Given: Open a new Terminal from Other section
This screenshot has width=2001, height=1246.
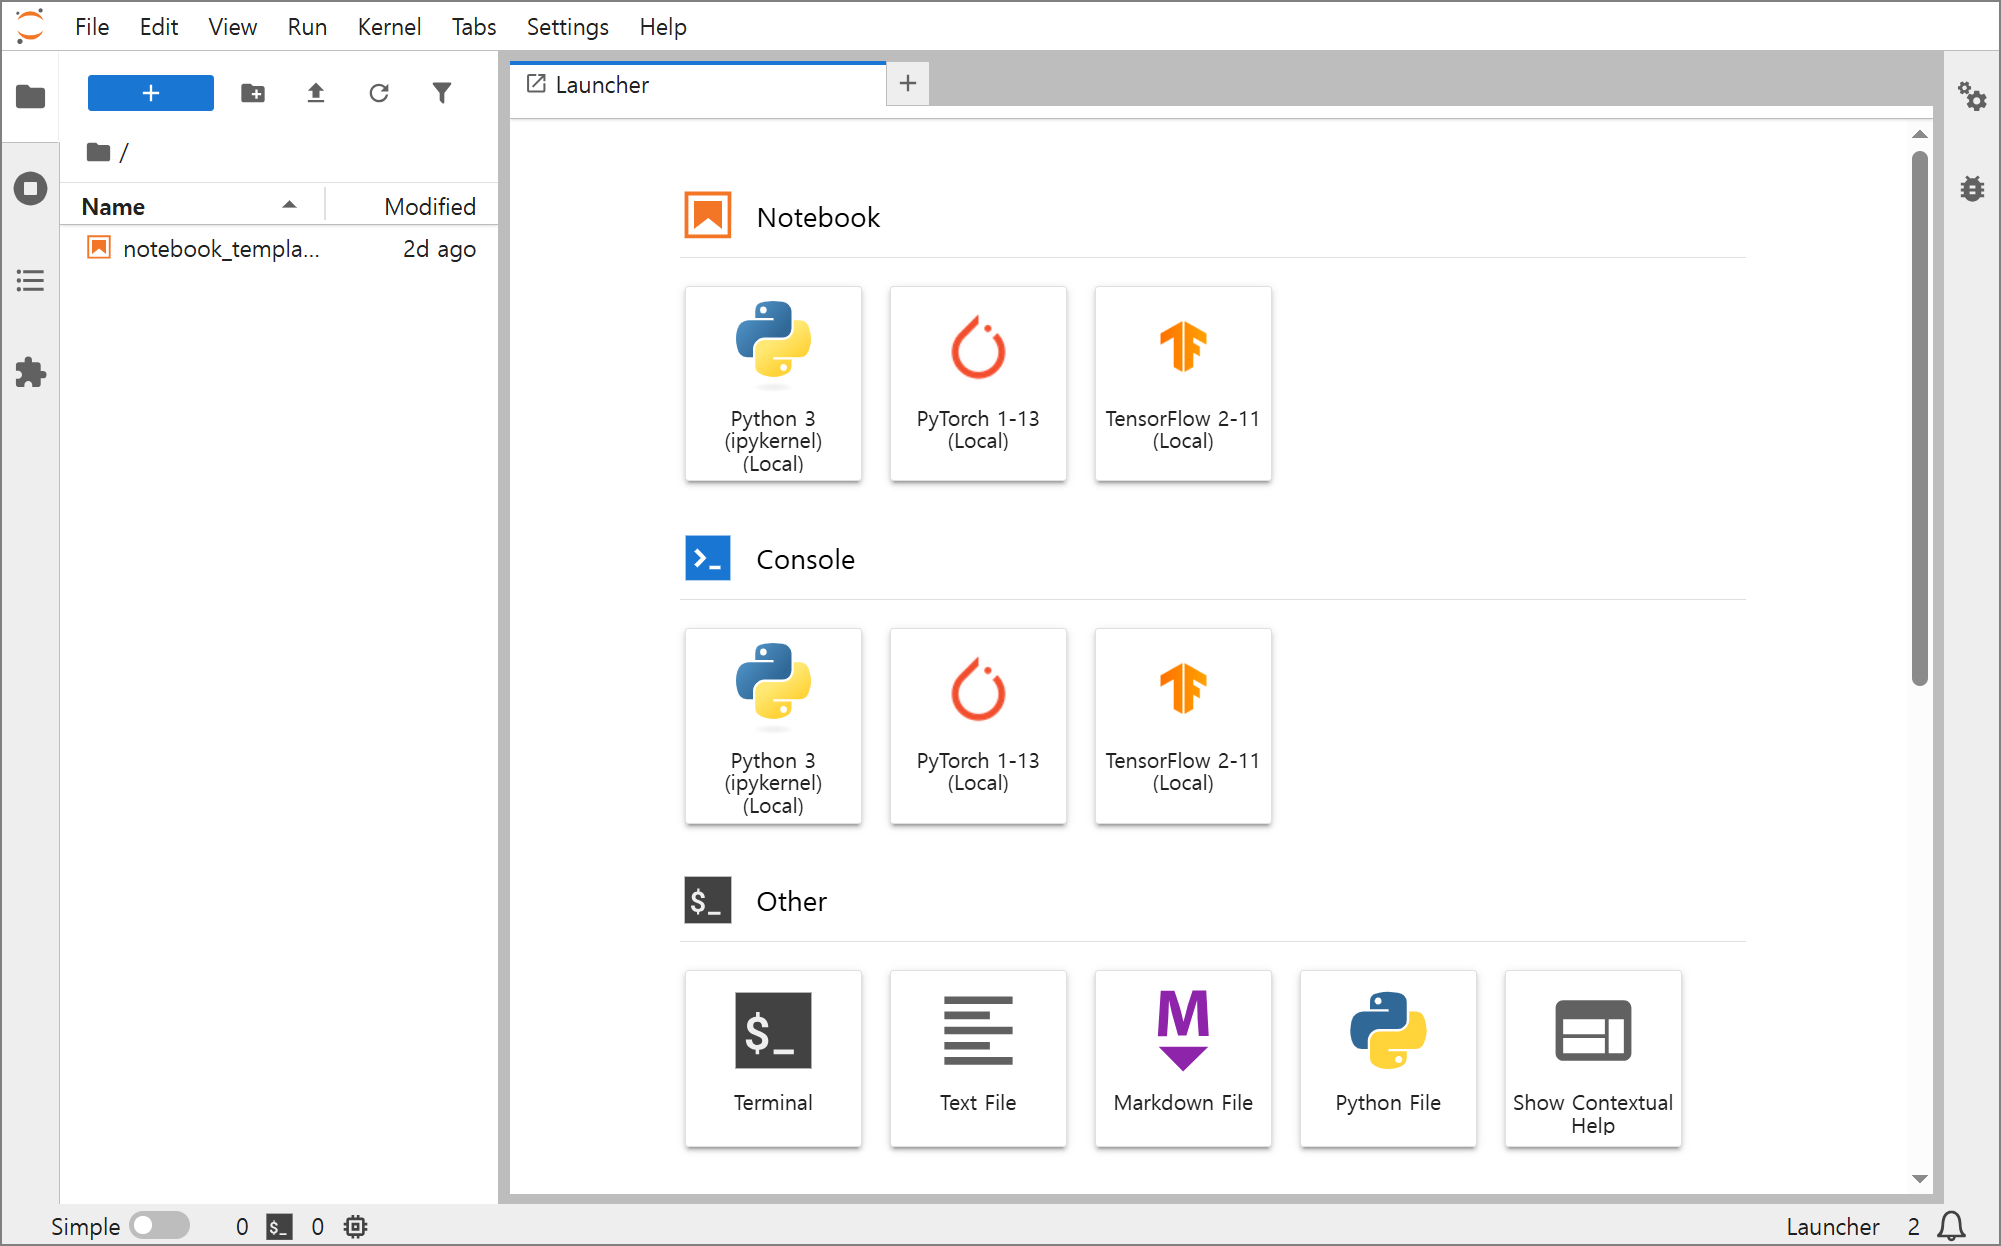Looking at the screenshot, I should click(x=772, y=1057).
